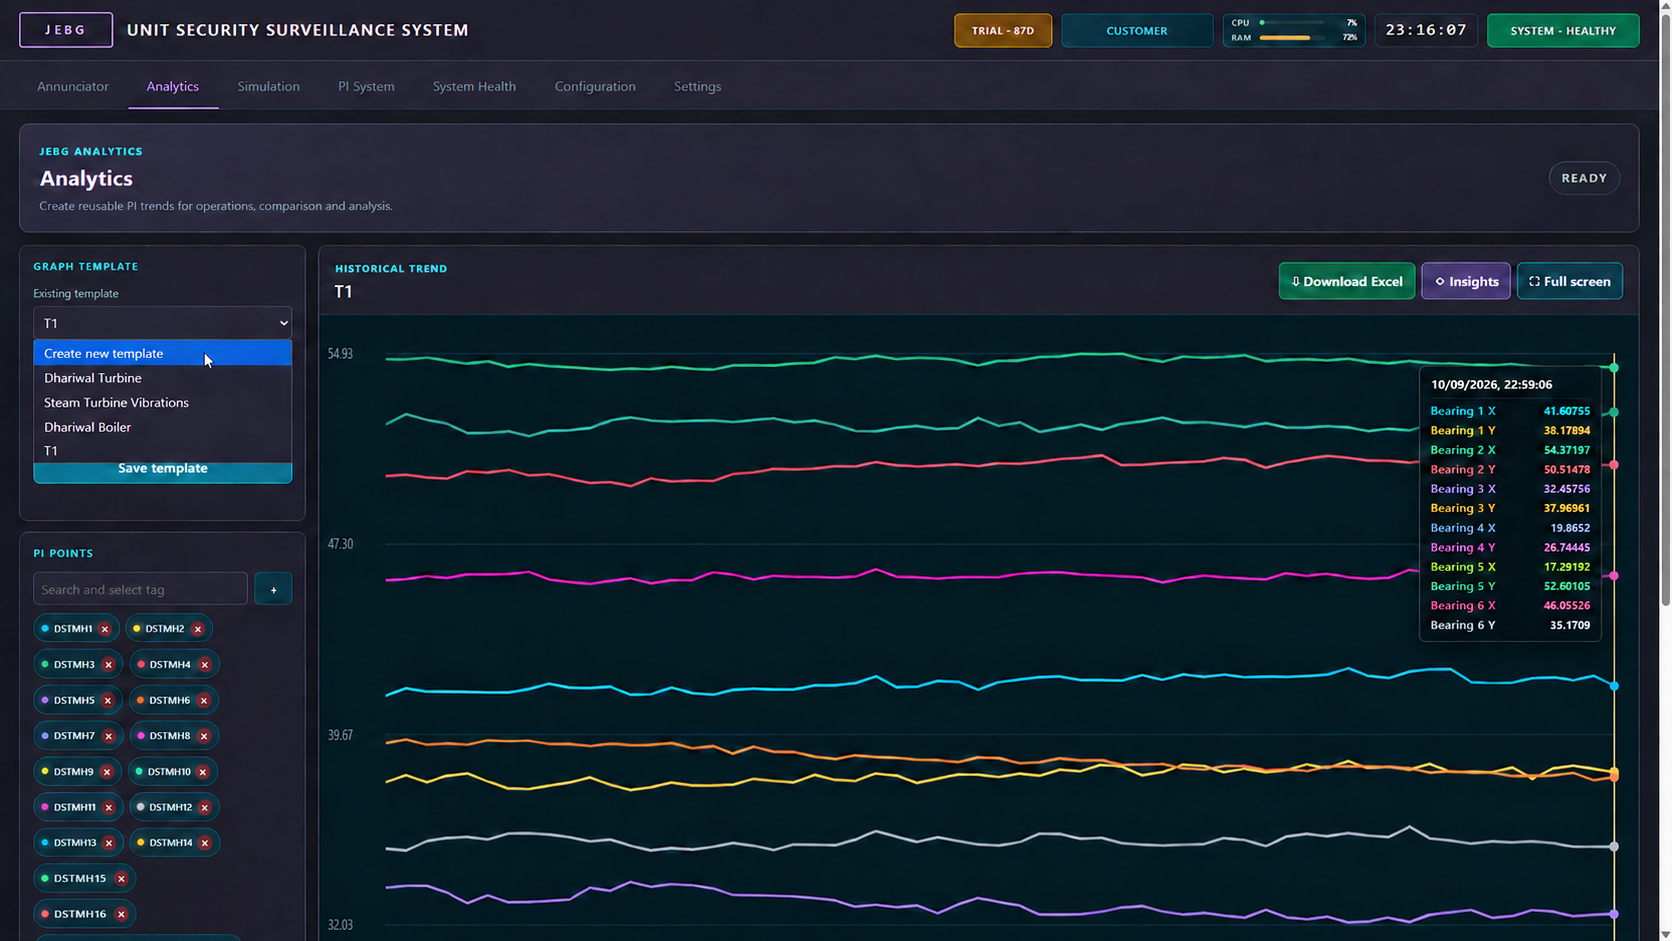The width and height of the screenshot is (1672, 941).
Task: Click the 47.30 y-axis label
Action: tap(340, 544)
